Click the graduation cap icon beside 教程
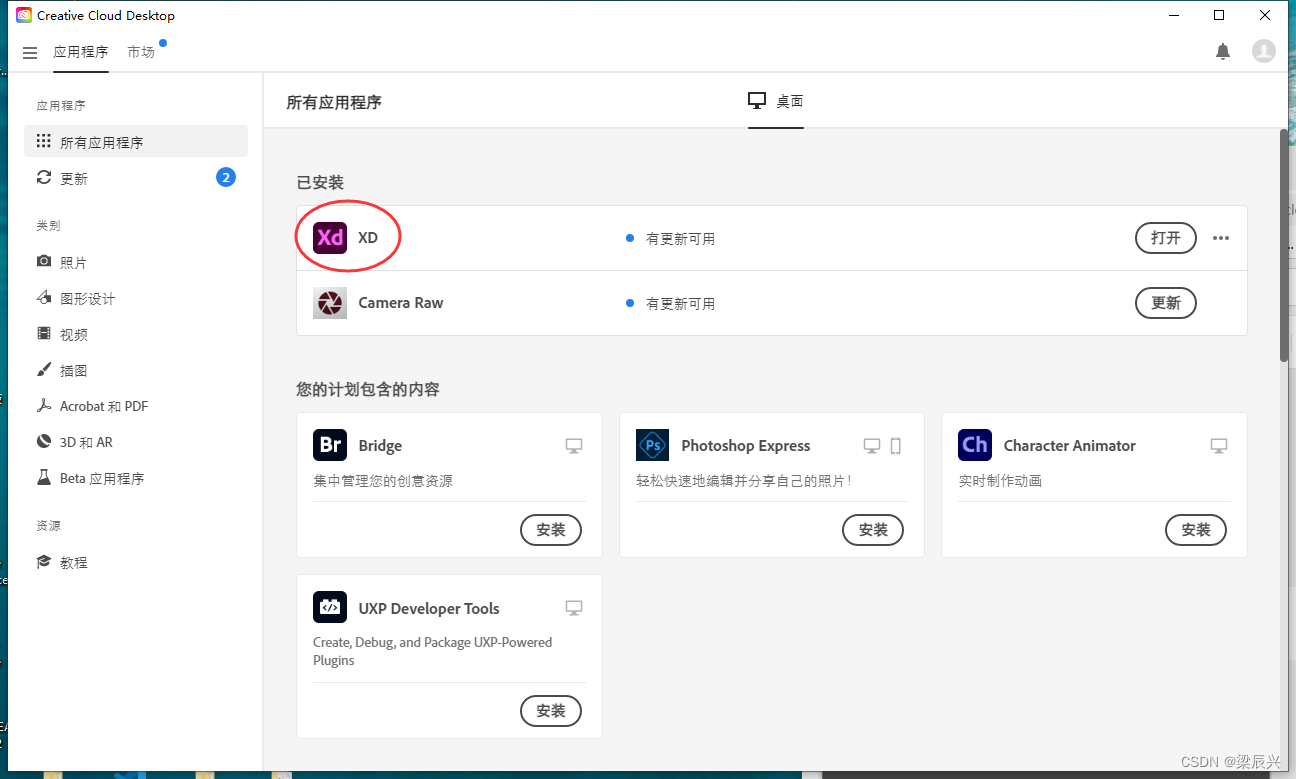 [44, 562]
